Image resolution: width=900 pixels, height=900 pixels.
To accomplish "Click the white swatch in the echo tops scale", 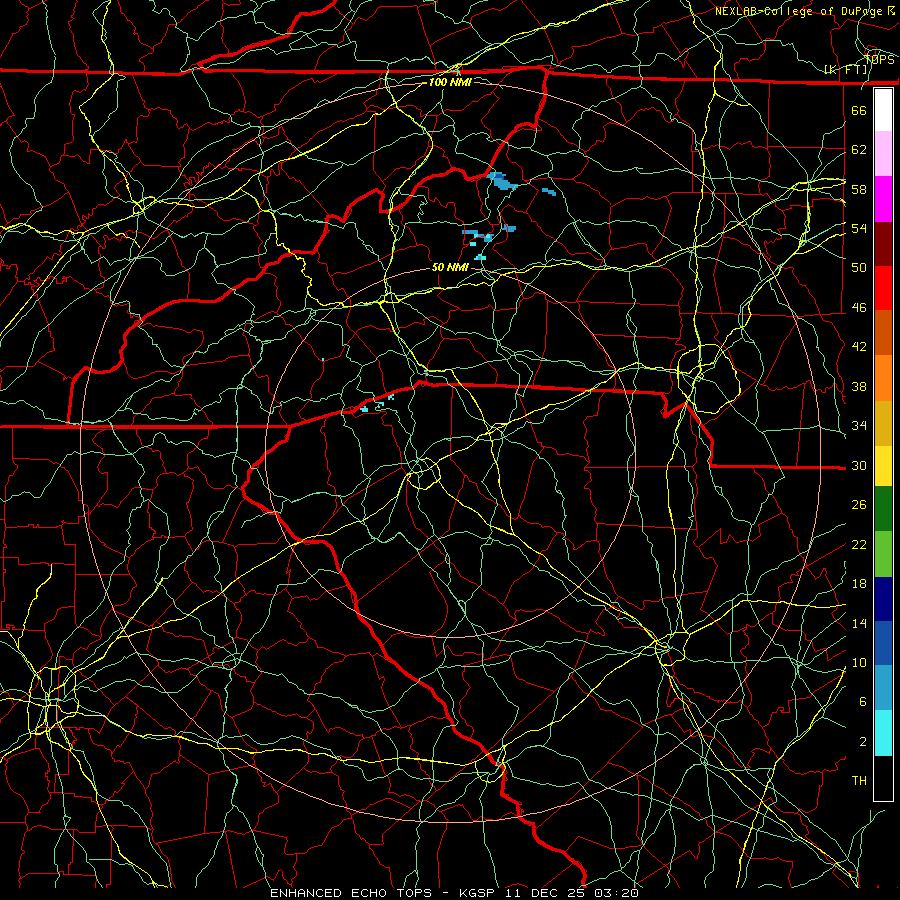I will click(x=883, y=110).
